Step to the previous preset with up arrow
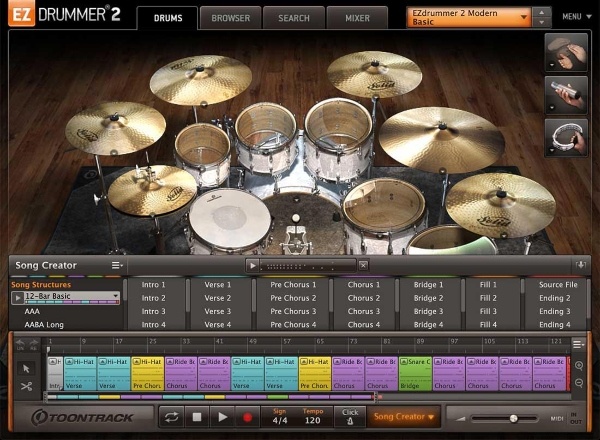600x440 pixels. (x=541, y=12)
